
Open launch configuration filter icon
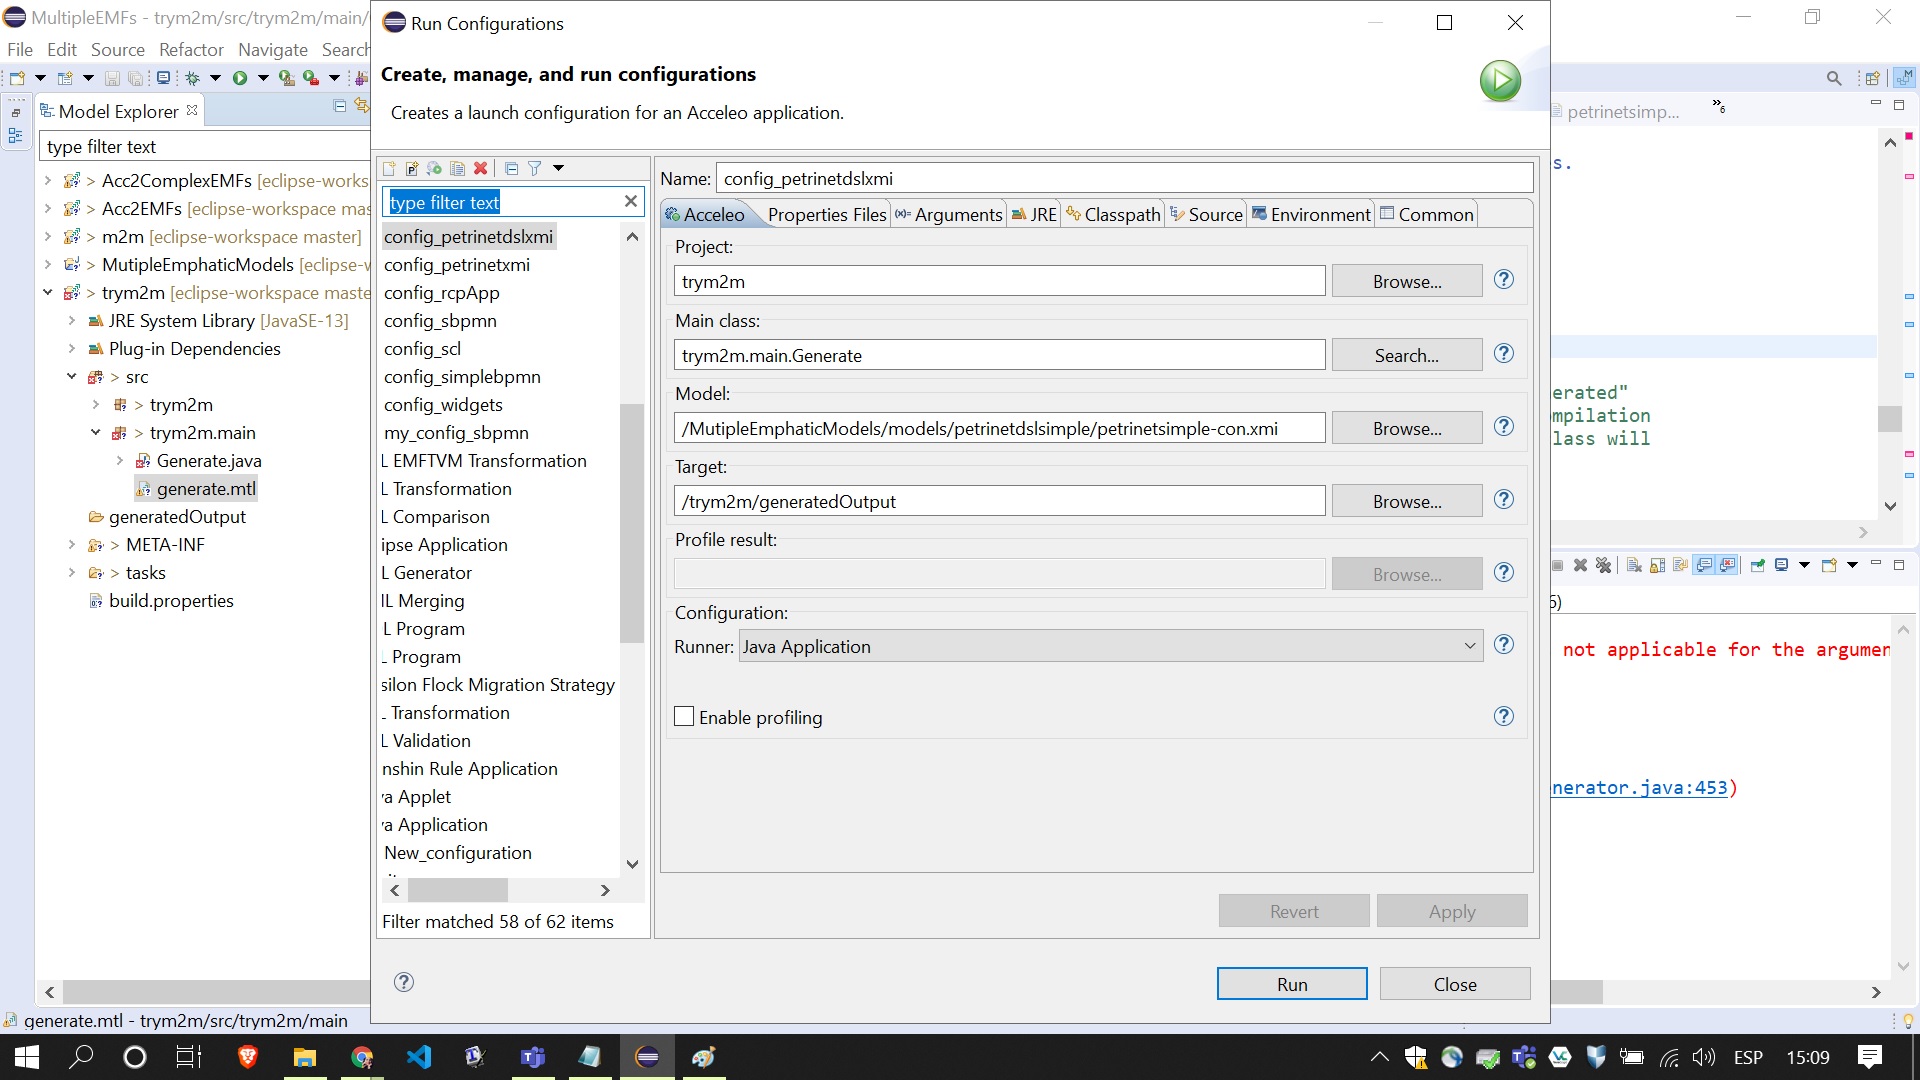coord(535,168)
